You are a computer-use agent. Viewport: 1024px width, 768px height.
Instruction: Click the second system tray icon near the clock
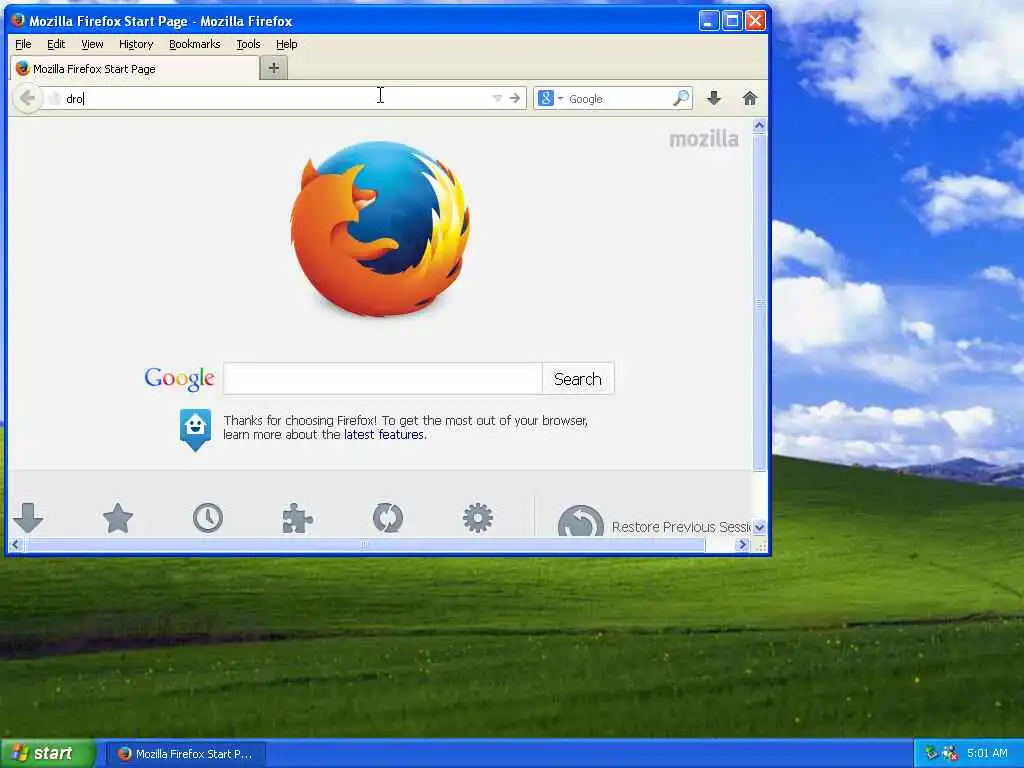(x=950, y=754)
